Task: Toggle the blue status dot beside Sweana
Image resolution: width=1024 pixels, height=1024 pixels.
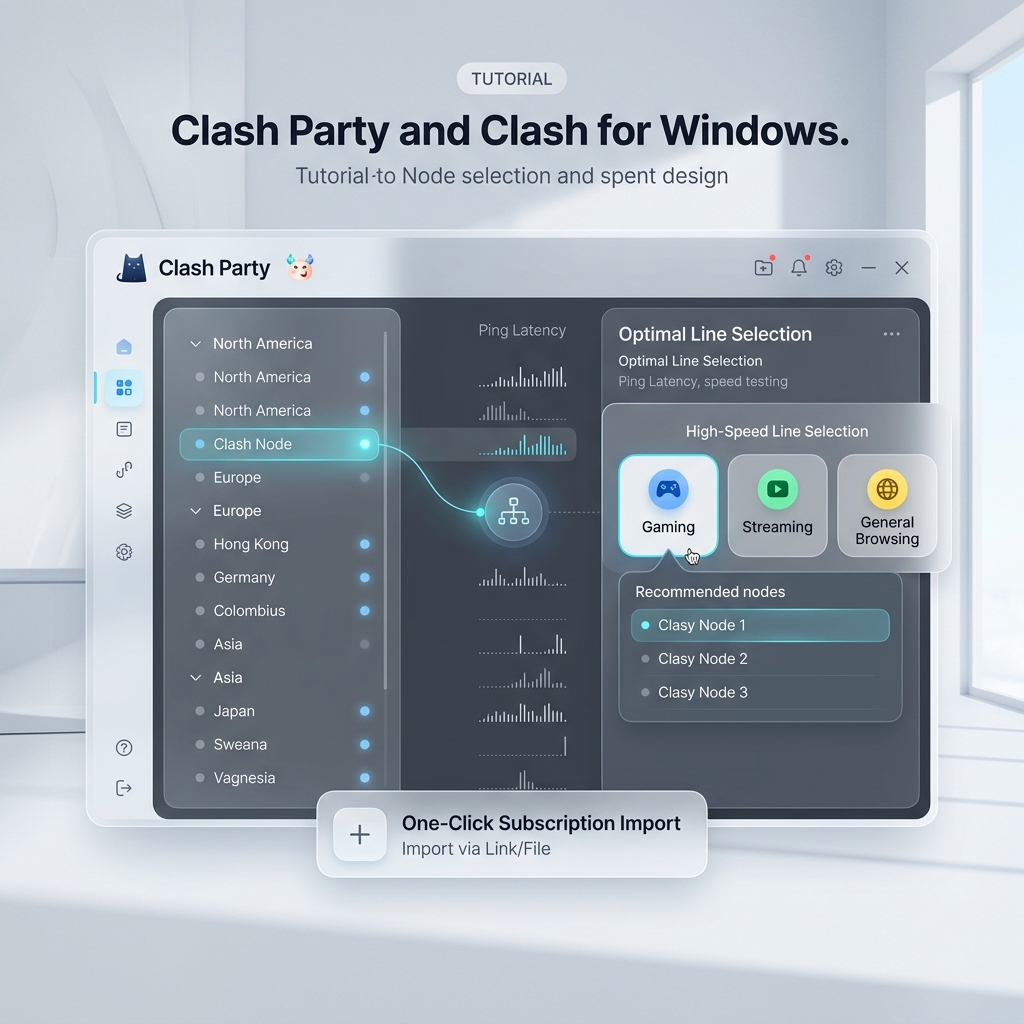Action: 364,744
